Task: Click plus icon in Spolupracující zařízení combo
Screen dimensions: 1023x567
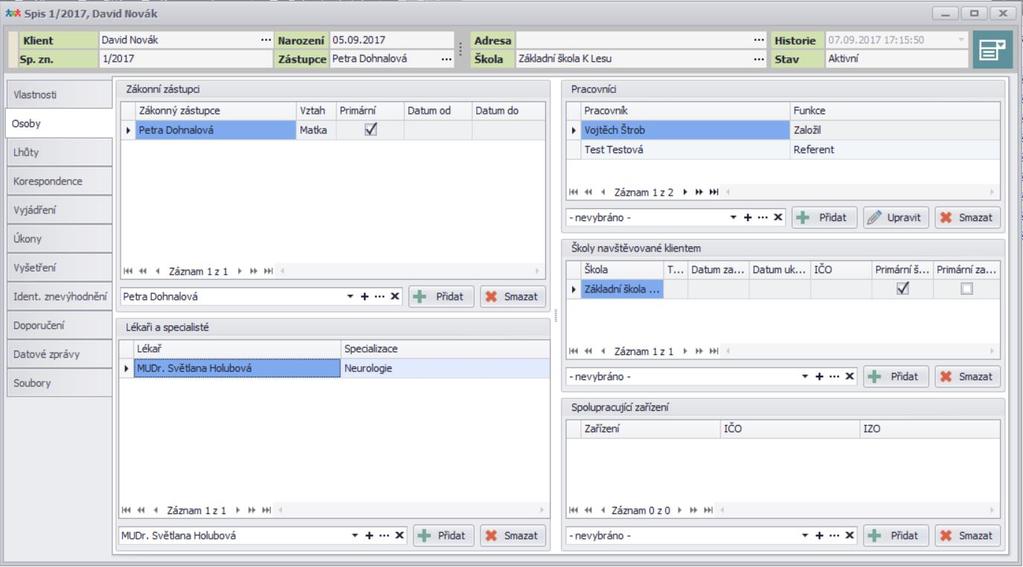Action: tap(819, 535)
